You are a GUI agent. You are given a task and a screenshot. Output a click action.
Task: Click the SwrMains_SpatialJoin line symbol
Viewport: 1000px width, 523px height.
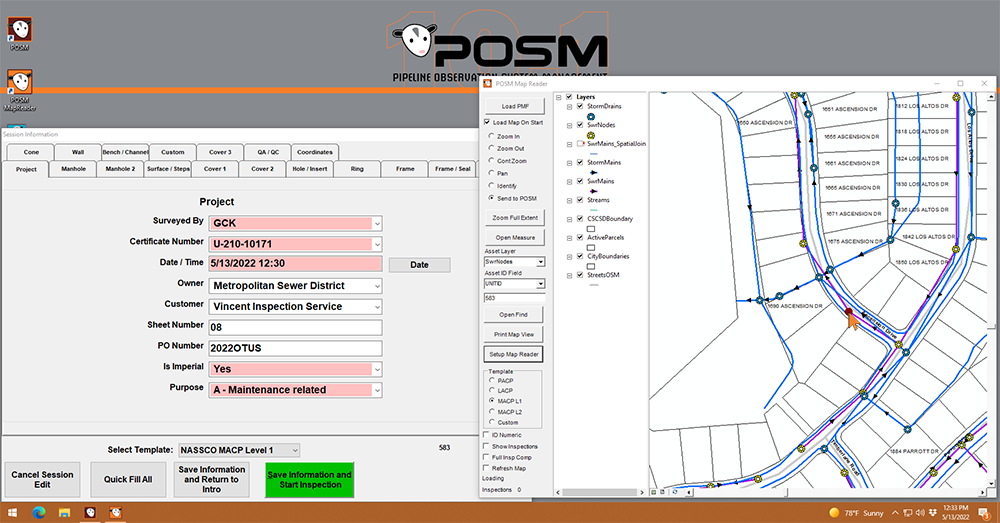pos(593,154)
